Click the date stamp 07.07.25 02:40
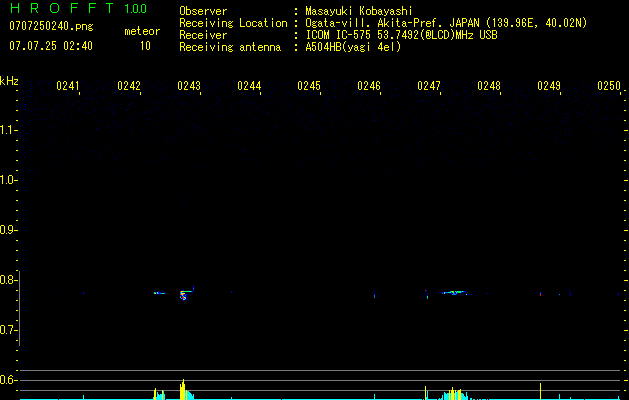The height and width of the screenshot is (400, 629). (51, 45)
